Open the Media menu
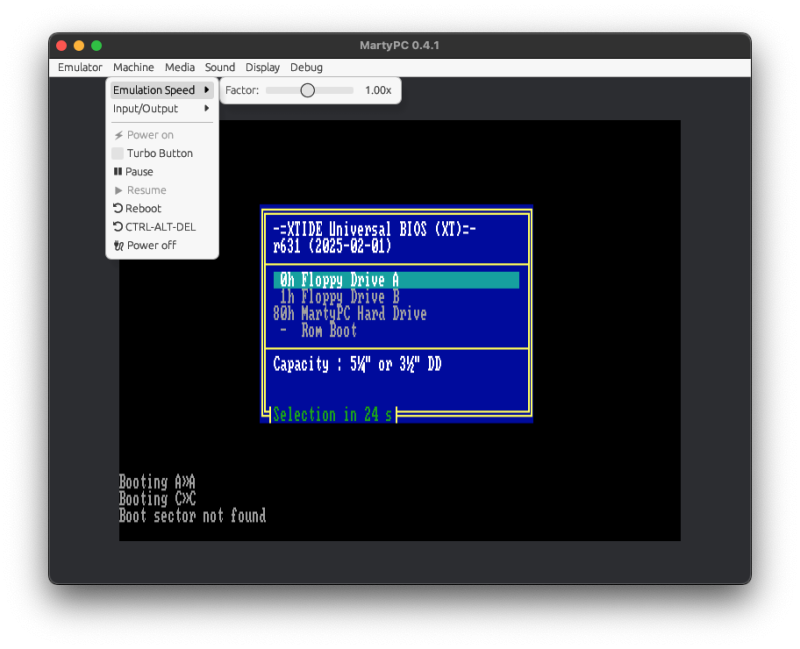The image size is (800, 649). point(180,67)
